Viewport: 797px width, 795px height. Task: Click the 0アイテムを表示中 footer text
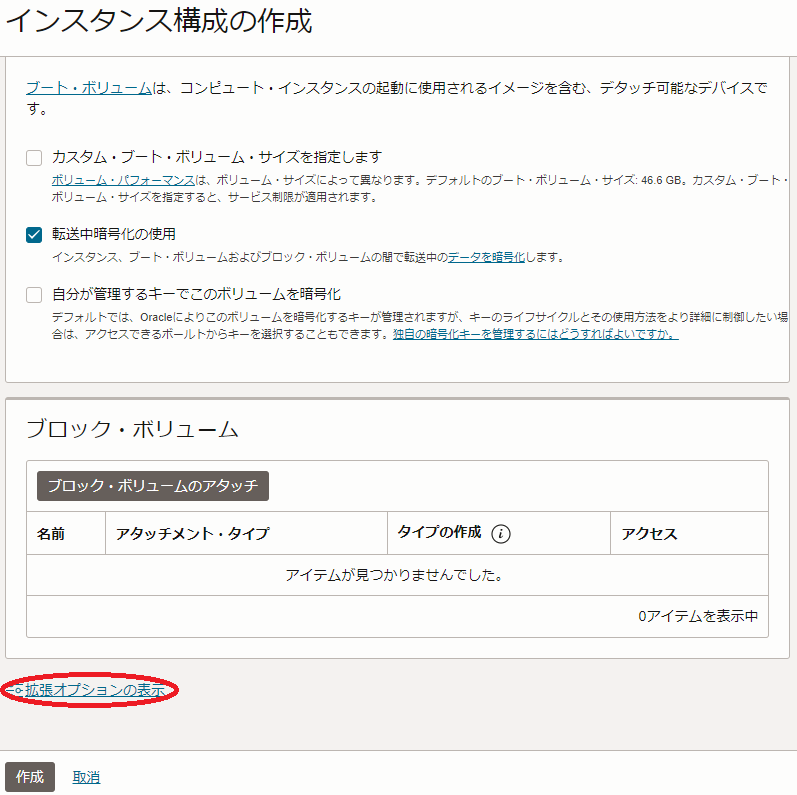pyautogui.click(x=698, y=616)
